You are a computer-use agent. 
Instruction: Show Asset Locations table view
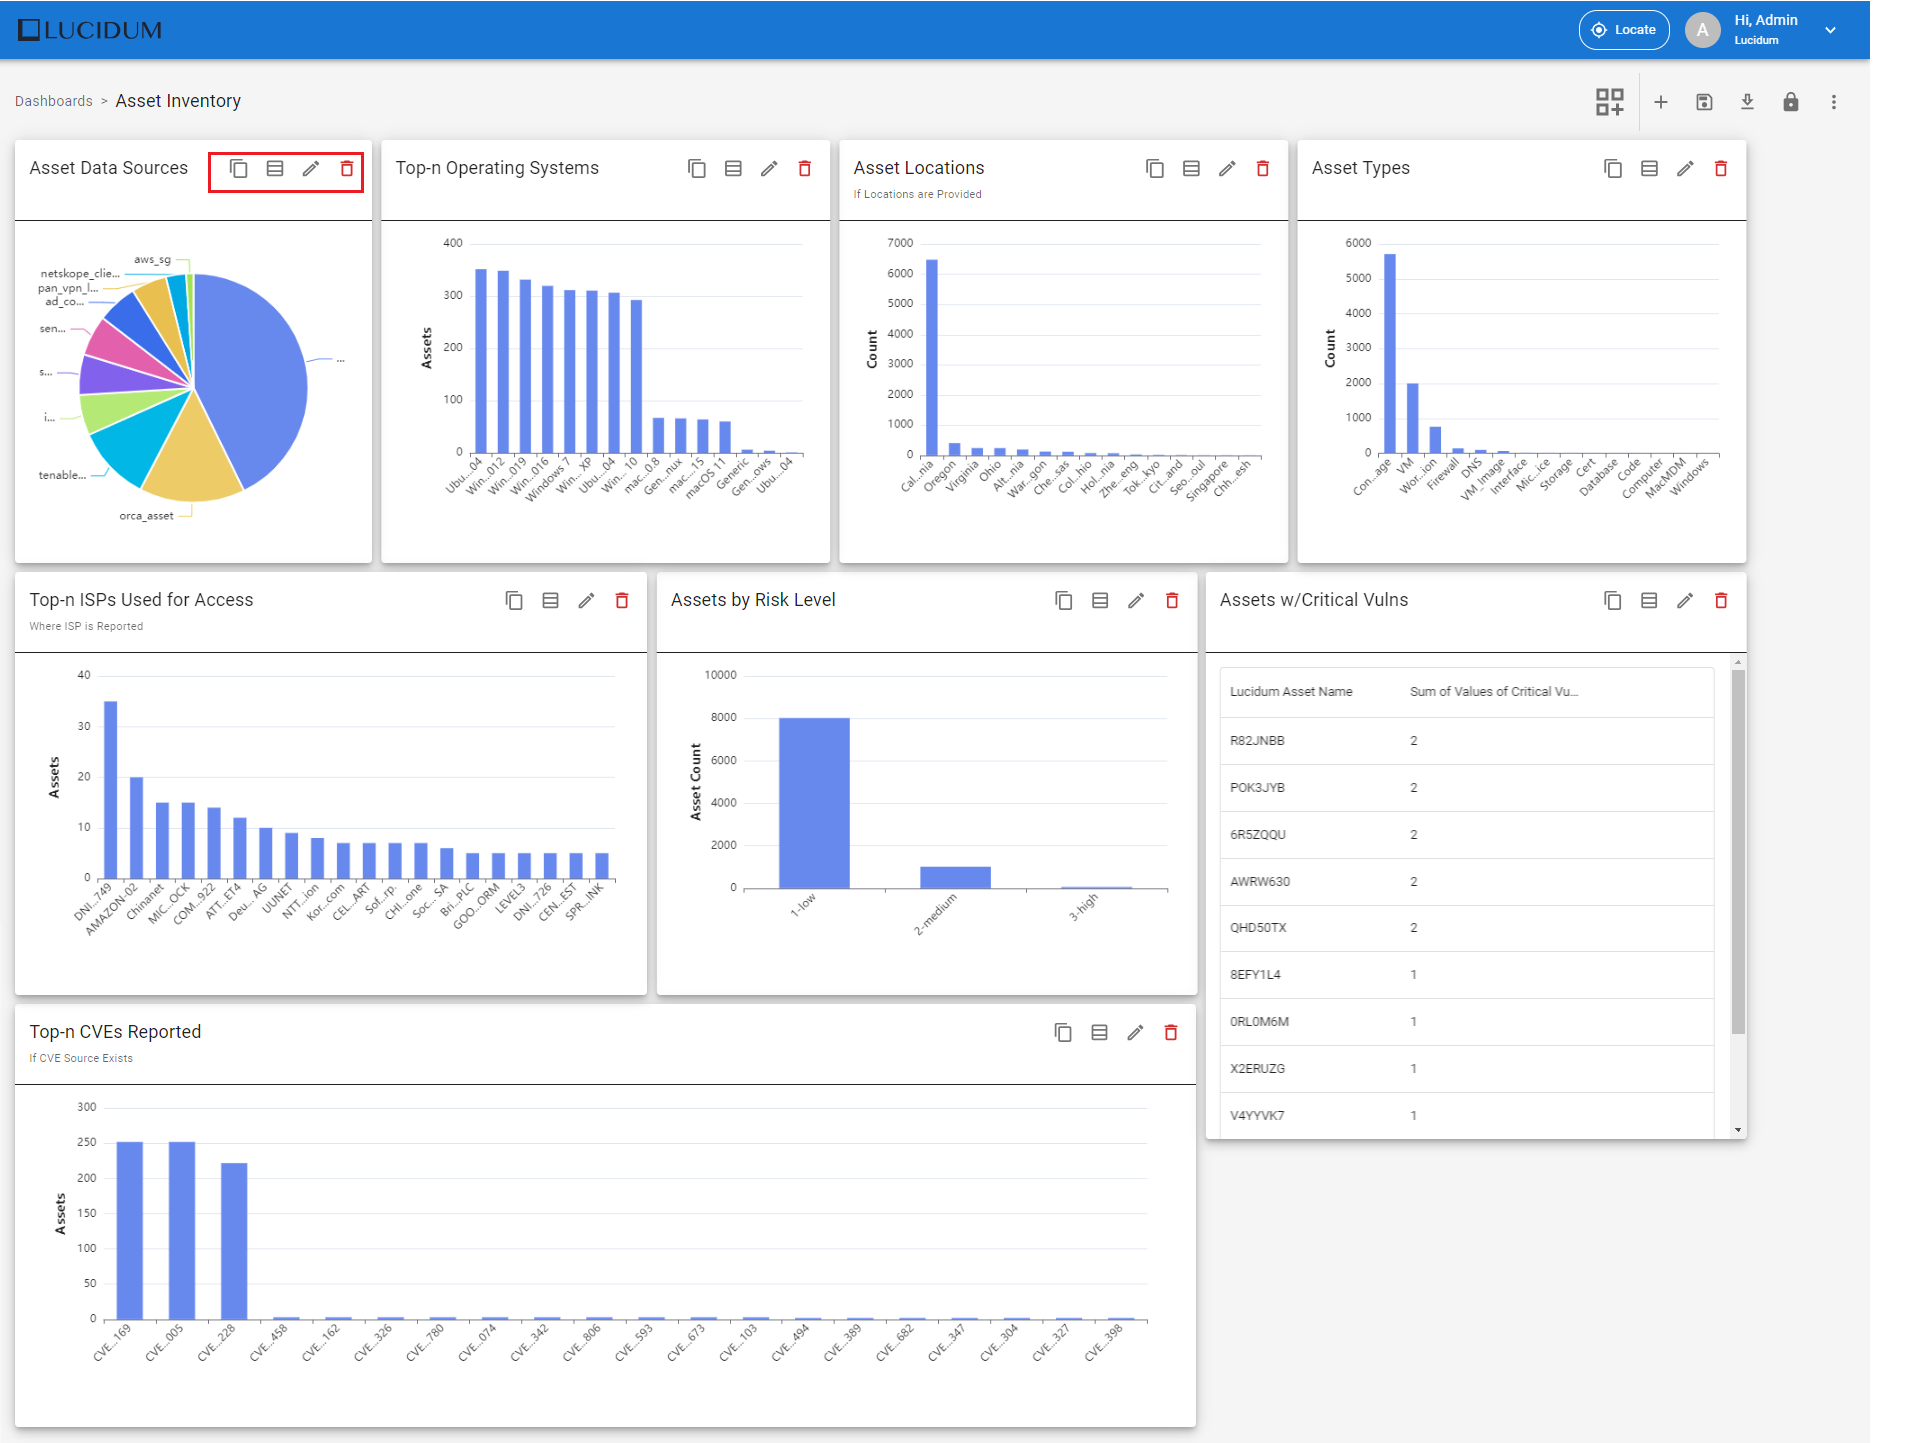coord(1191,168)
